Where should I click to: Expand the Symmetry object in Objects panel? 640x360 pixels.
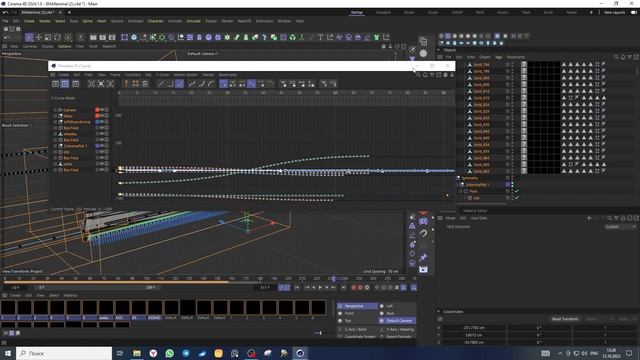458,178
